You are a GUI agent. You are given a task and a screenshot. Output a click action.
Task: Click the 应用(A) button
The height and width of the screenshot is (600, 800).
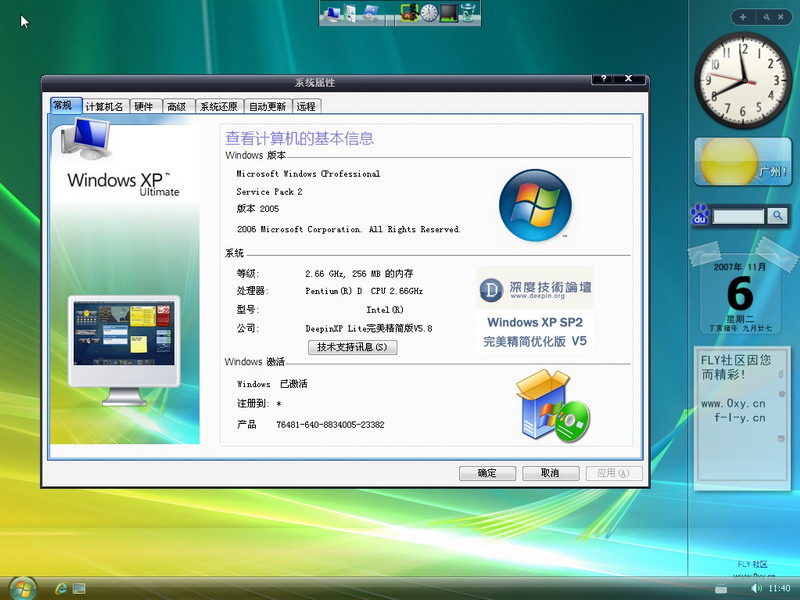(x=613, y=473)
